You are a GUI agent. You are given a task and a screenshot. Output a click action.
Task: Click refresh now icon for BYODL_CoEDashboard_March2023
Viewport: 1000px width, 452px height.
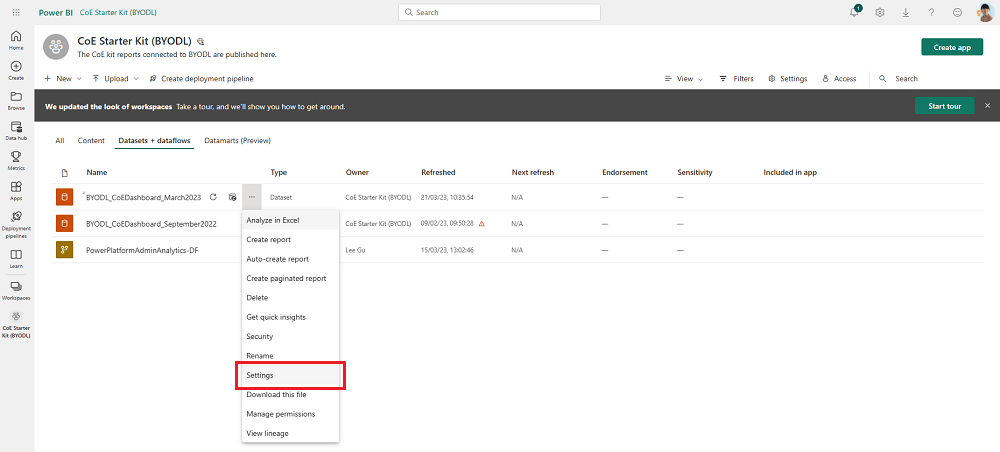(x=214, y=198)
